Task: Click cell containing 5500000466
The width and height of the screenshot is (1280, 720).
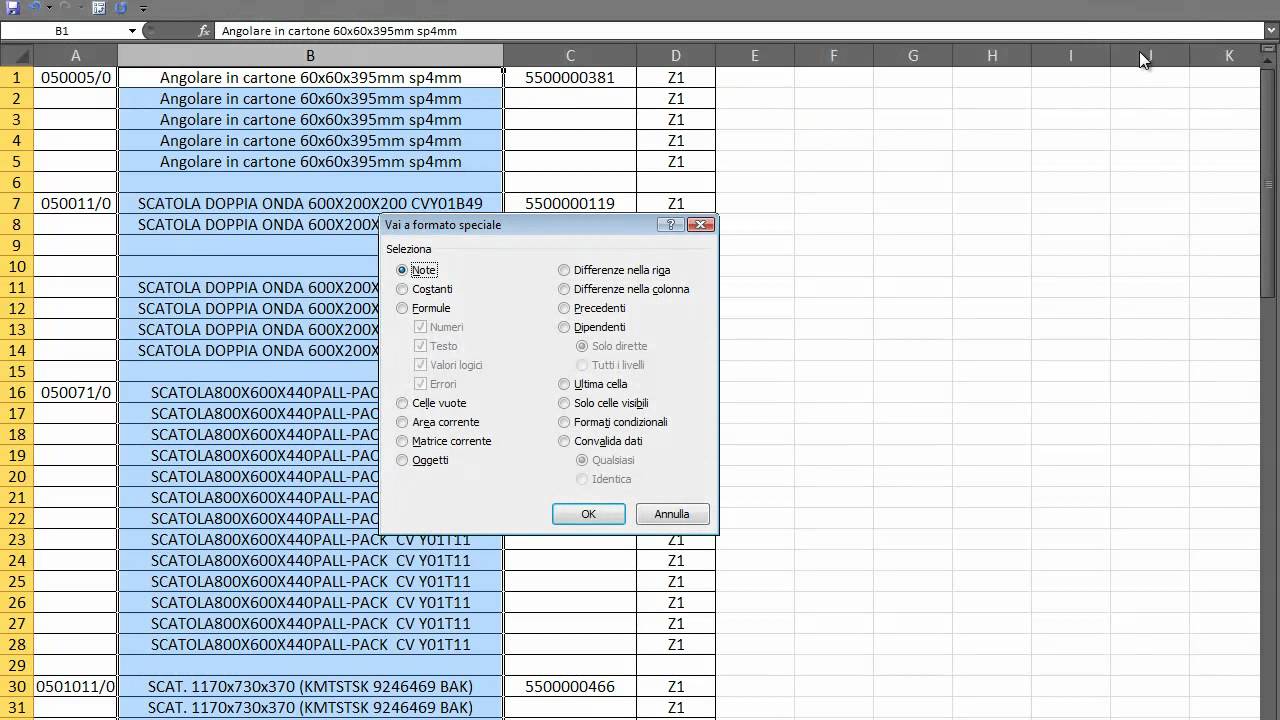Action: pos(570,686)
